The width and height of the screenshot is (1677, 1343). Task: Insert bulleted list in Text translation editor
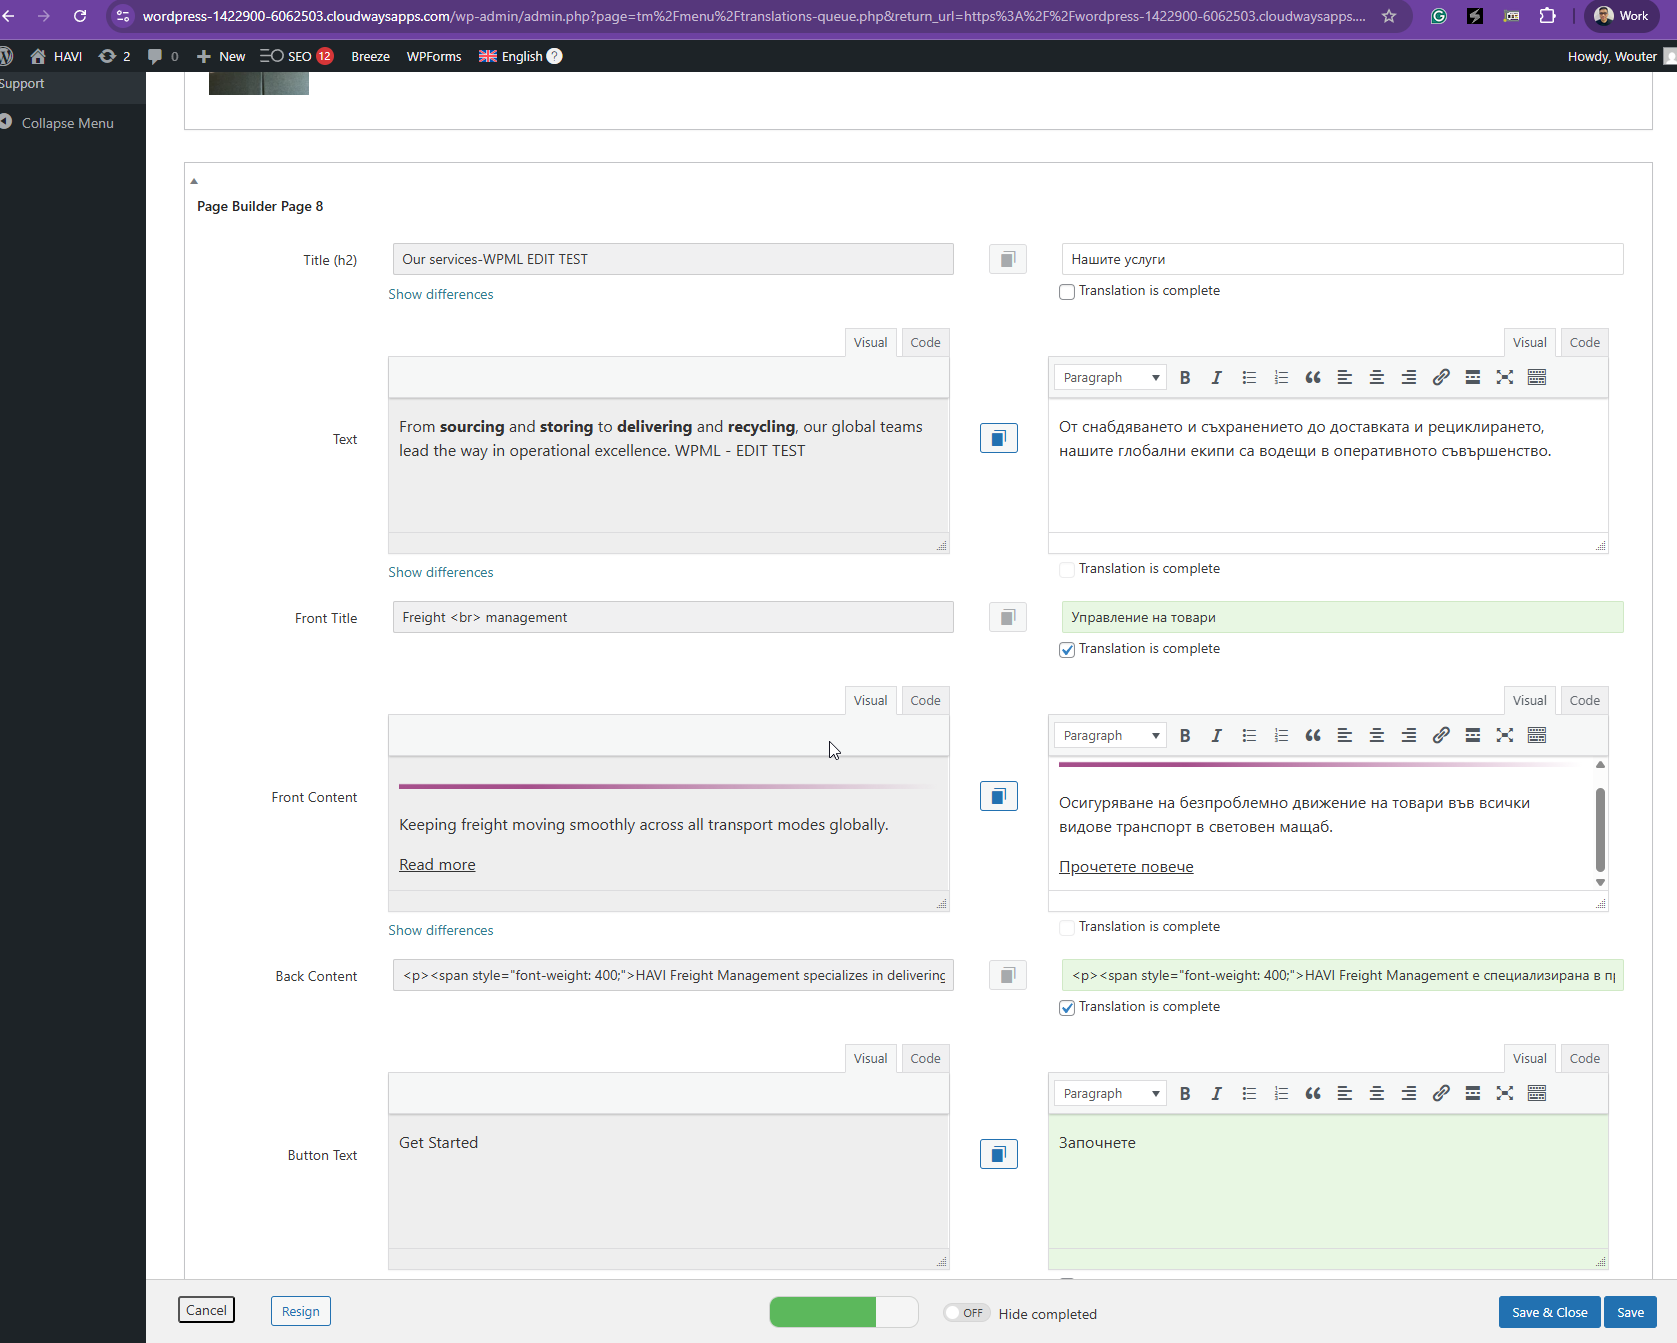(x=1249, y=377)
